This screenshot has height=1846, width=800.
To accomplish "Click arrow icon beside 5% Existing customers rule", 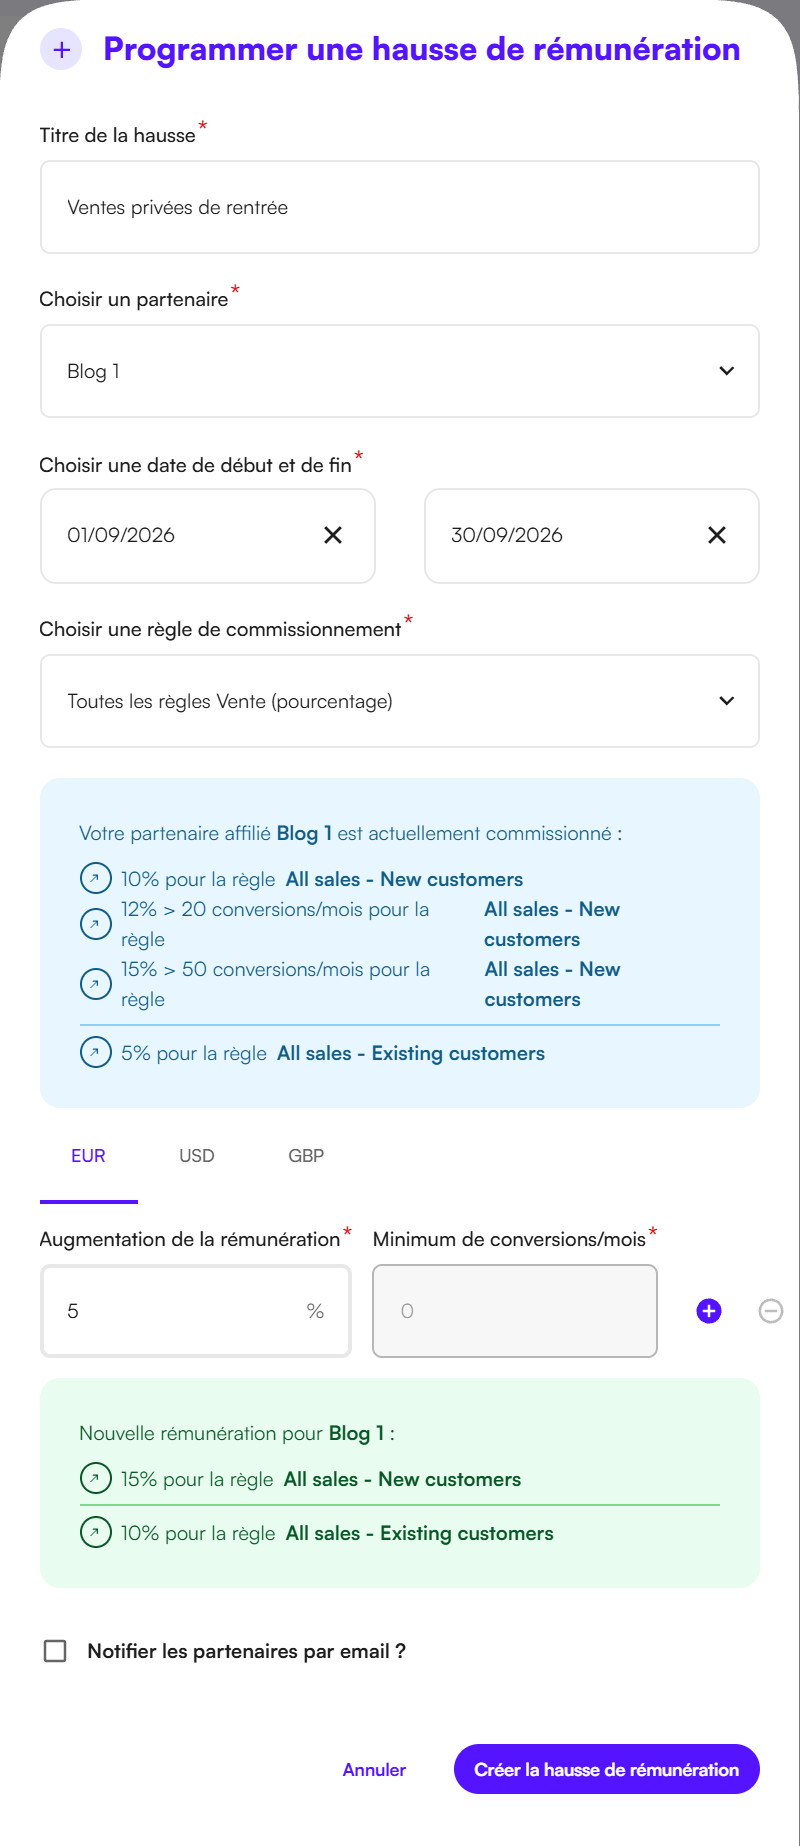I will tap(95, 1053).
